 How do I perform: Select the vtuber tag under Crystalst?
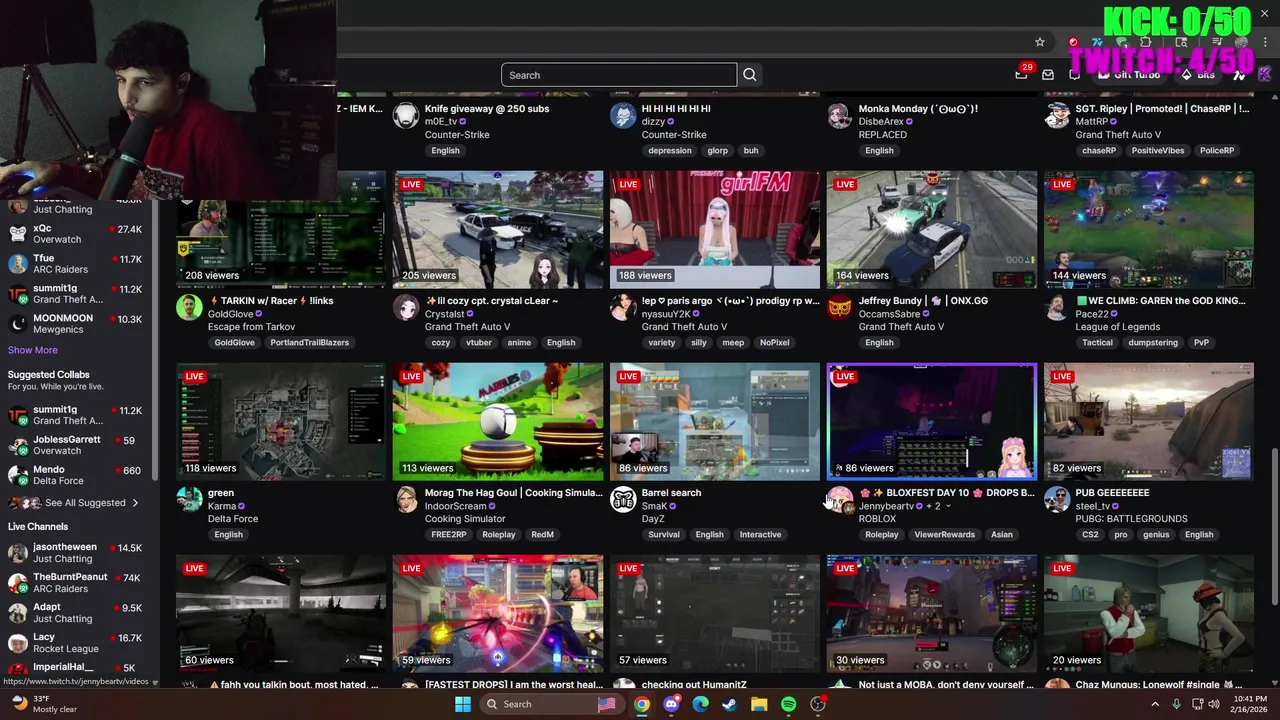point(479,342)
